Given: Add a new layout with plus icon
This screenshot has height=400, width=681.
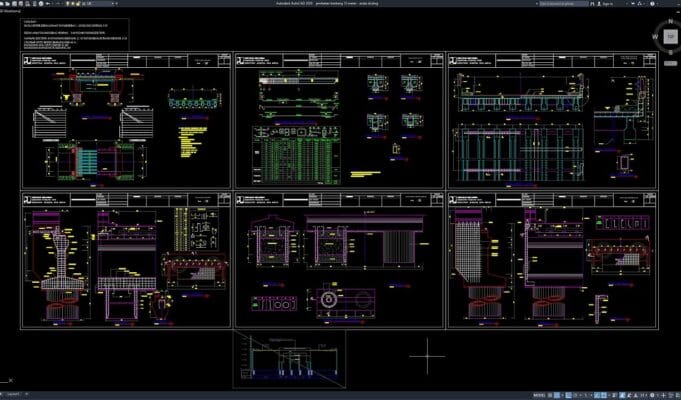Looking at the screenshot, I should pos(24,395).
